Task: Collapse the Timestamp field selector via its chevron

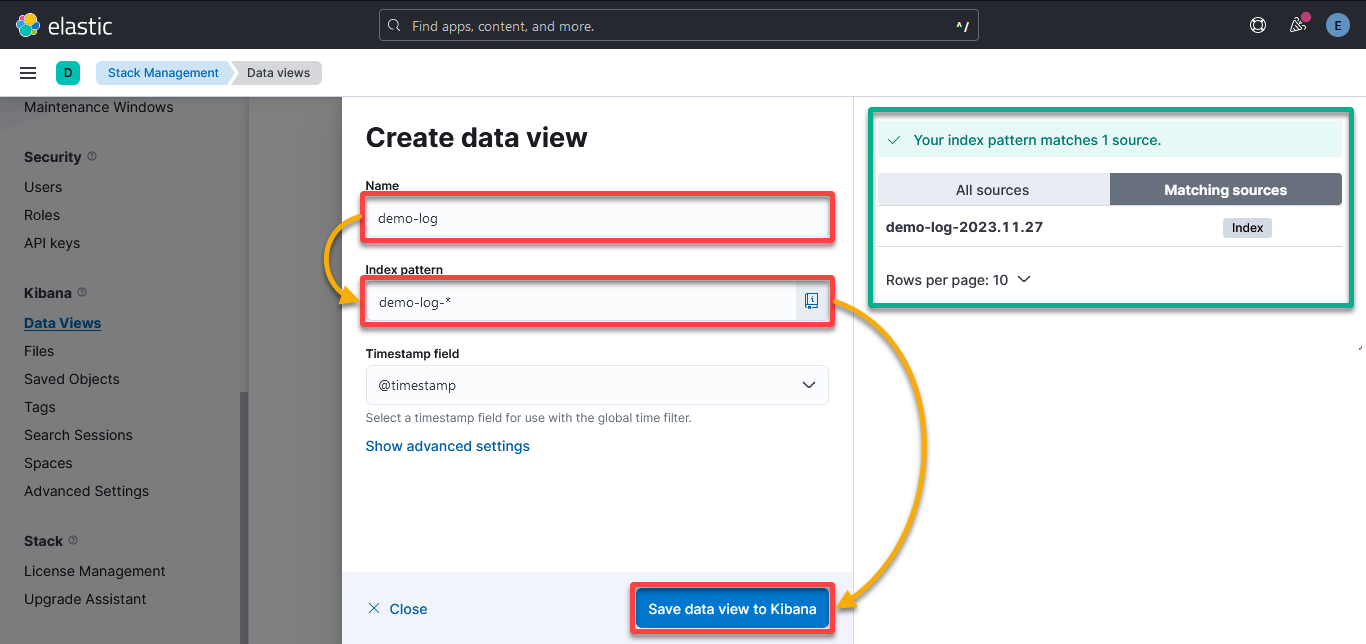Action: pyautogui.click(x=808, y=384)
